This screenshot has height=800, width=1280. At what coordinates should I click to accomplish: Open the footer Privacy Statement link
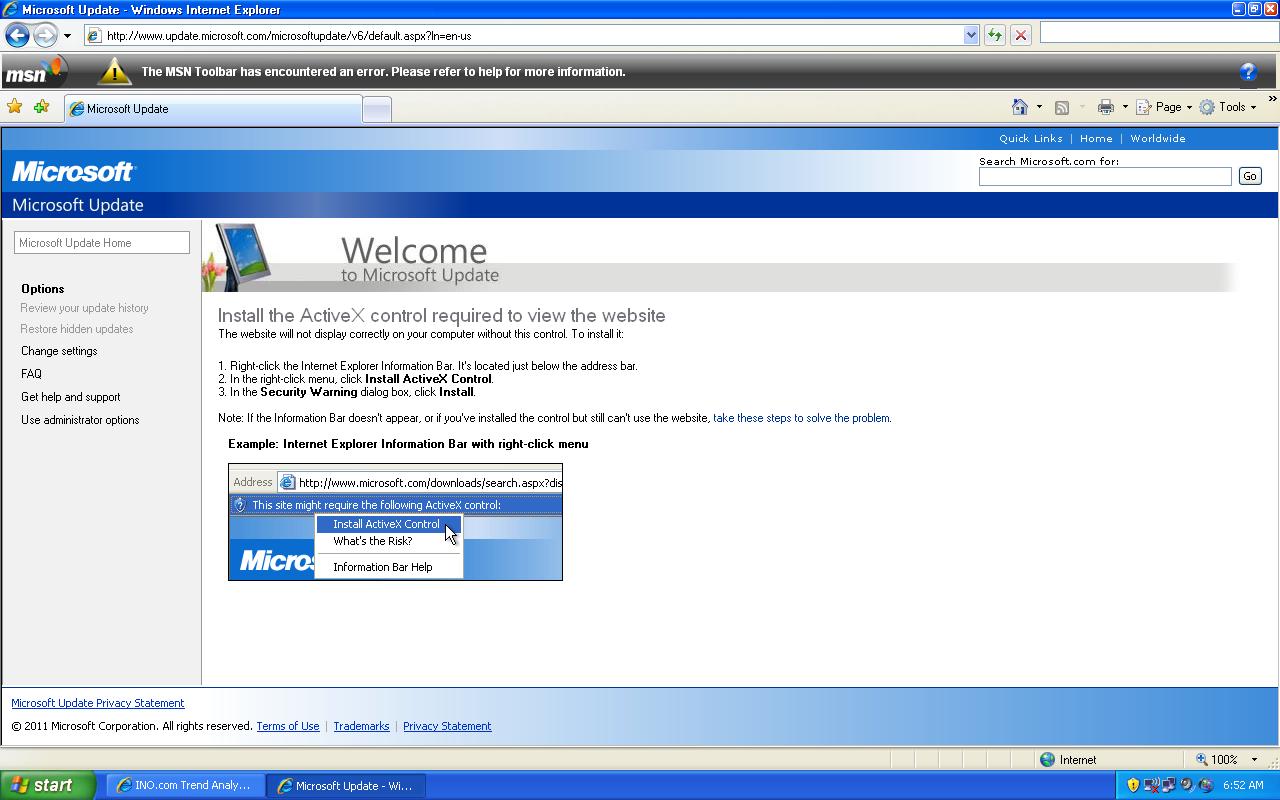click(447, 726)
